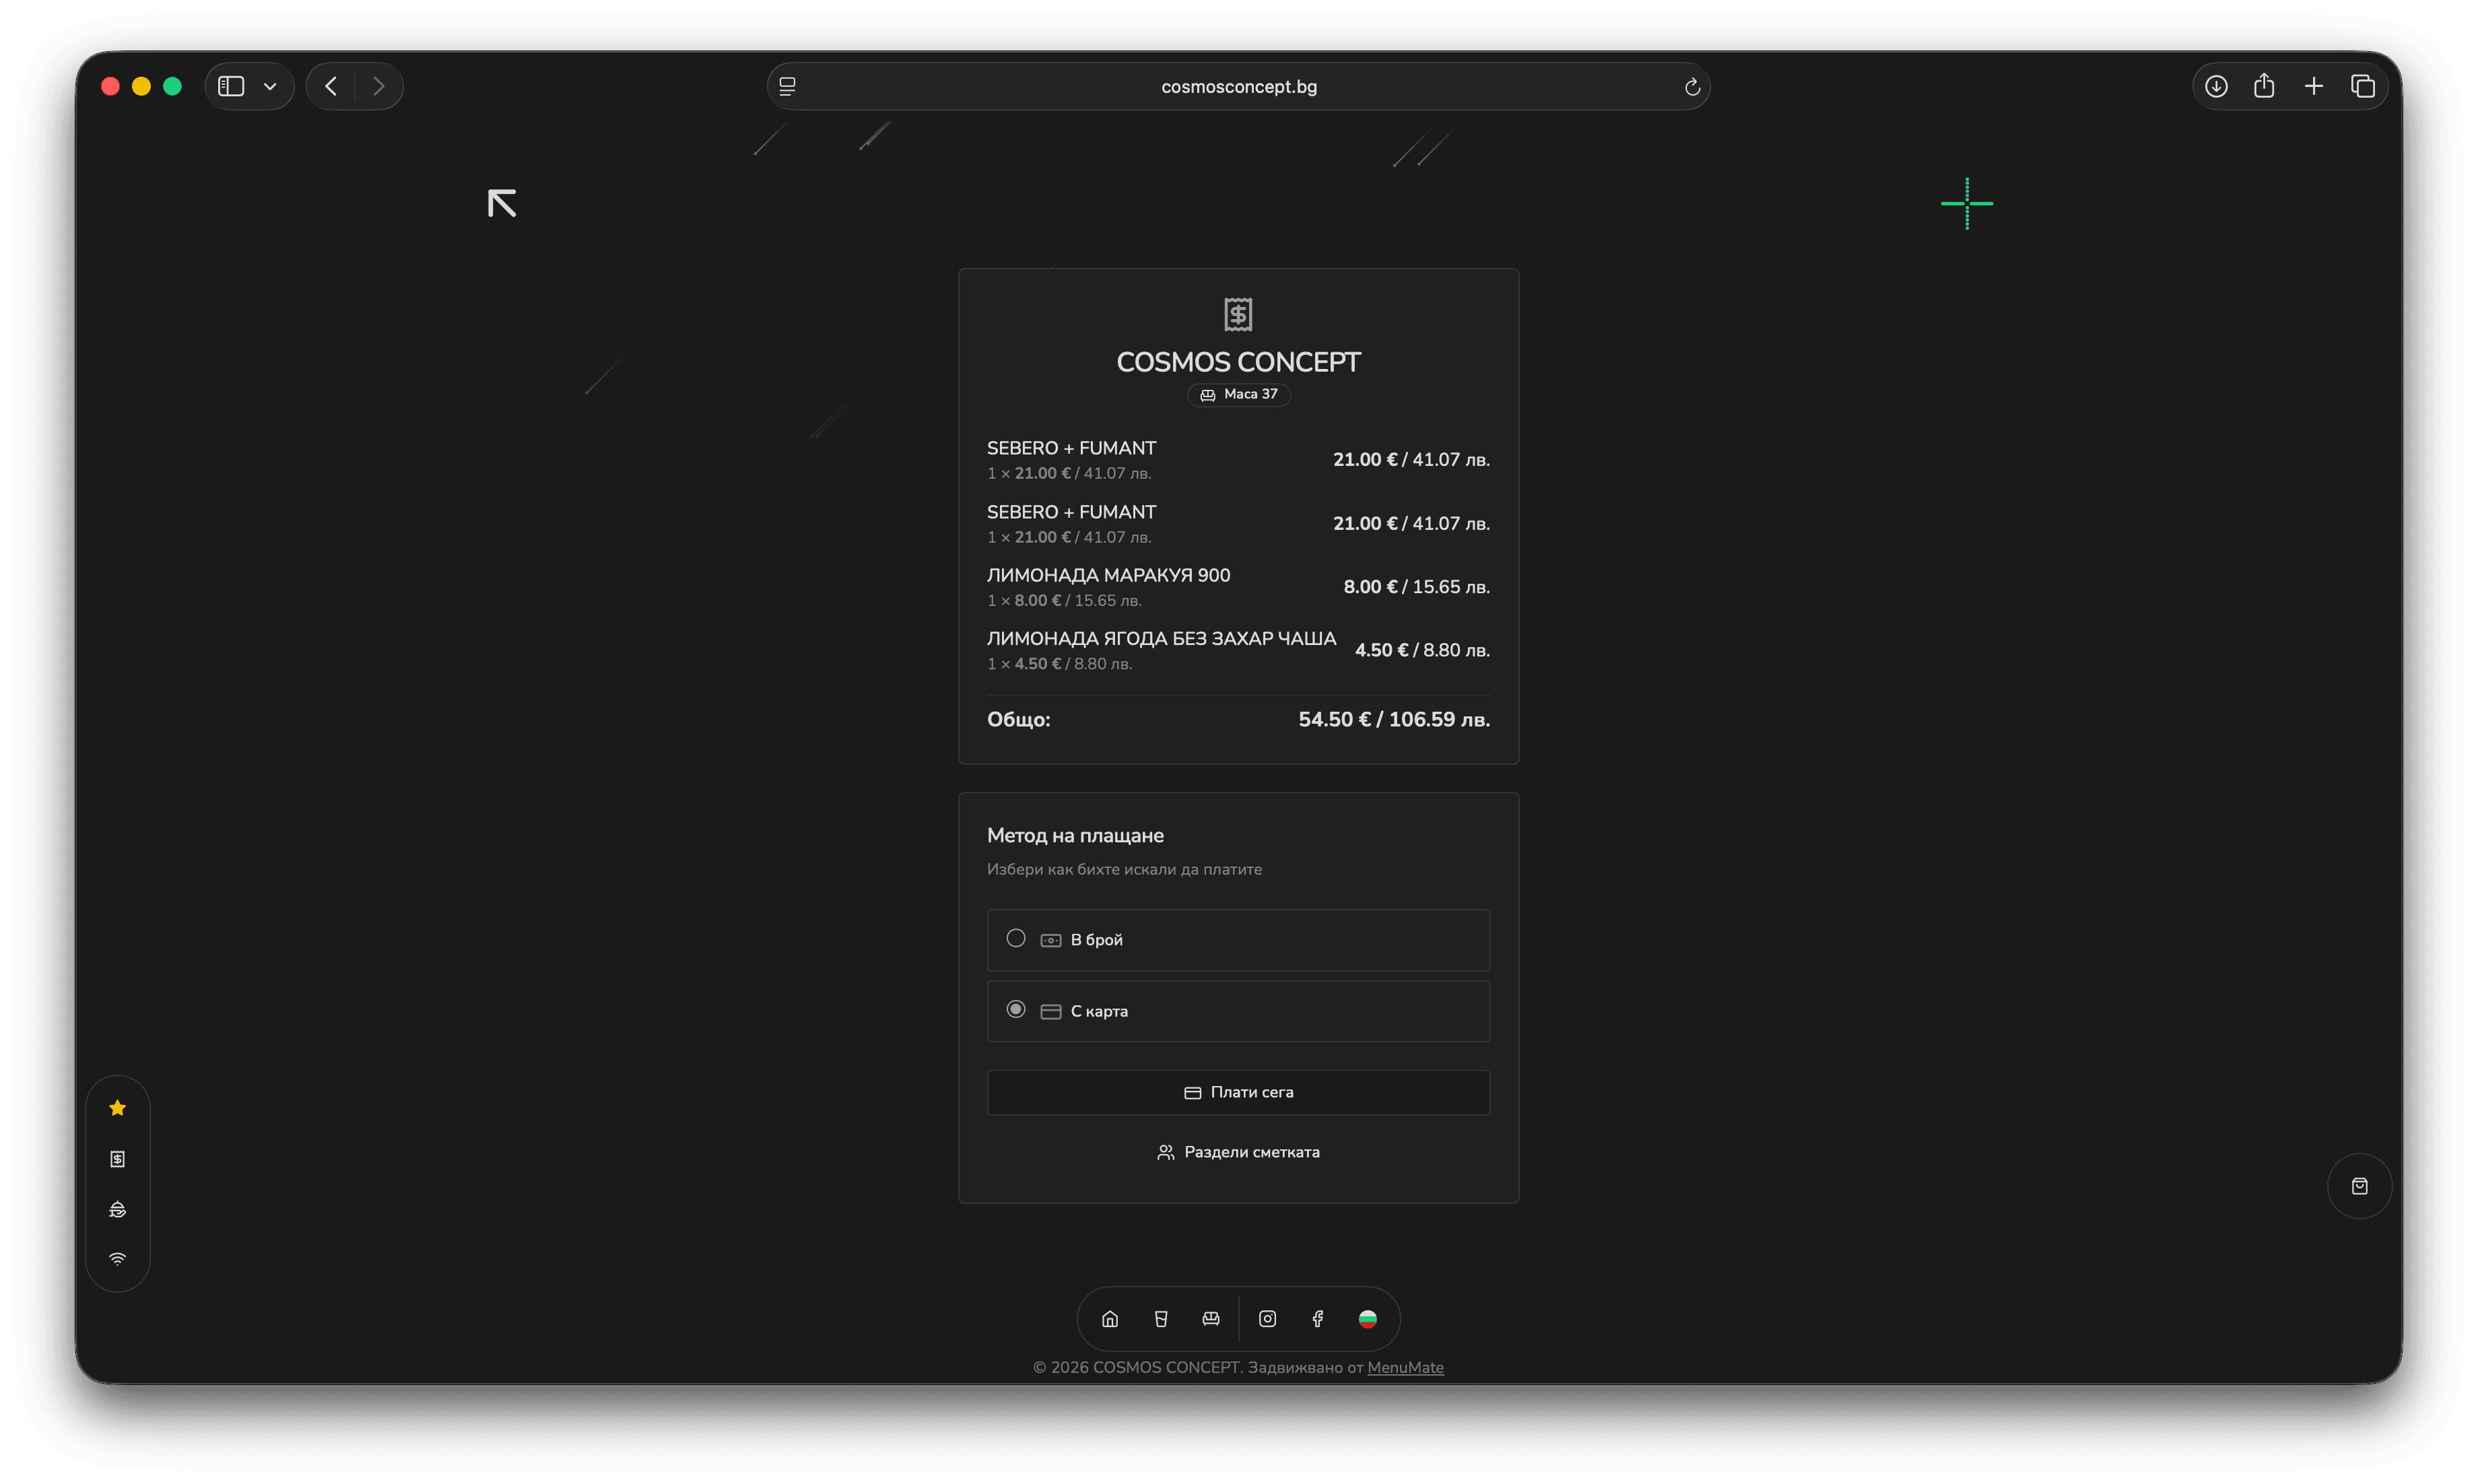Click 'ЛИМОНАДА МАРАКУЯ 900' item name
The height and width of the screenshot is (1484, 2478).
point(1108,575)
